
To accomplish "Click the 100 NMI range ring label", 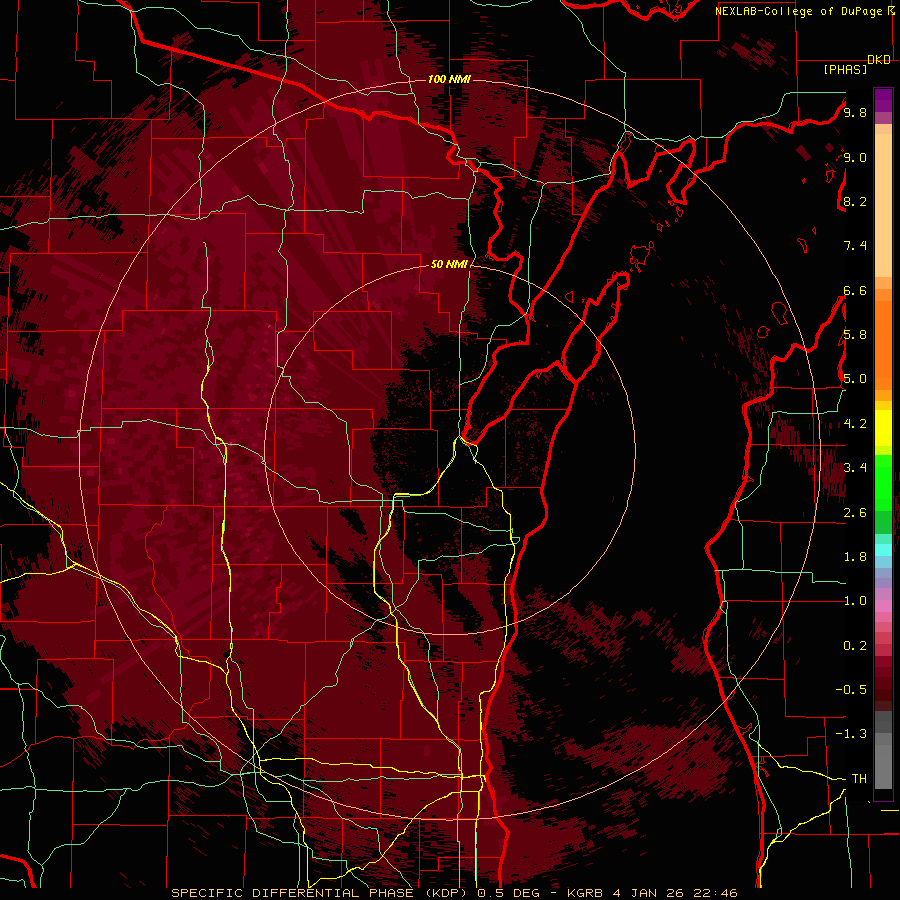I will (x=449, y=79).
